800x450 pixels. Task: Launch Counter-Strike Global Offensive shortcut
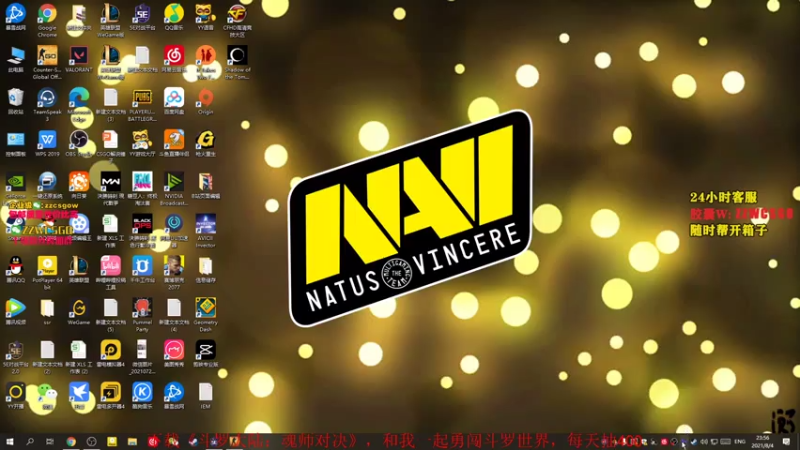(47, 62)
